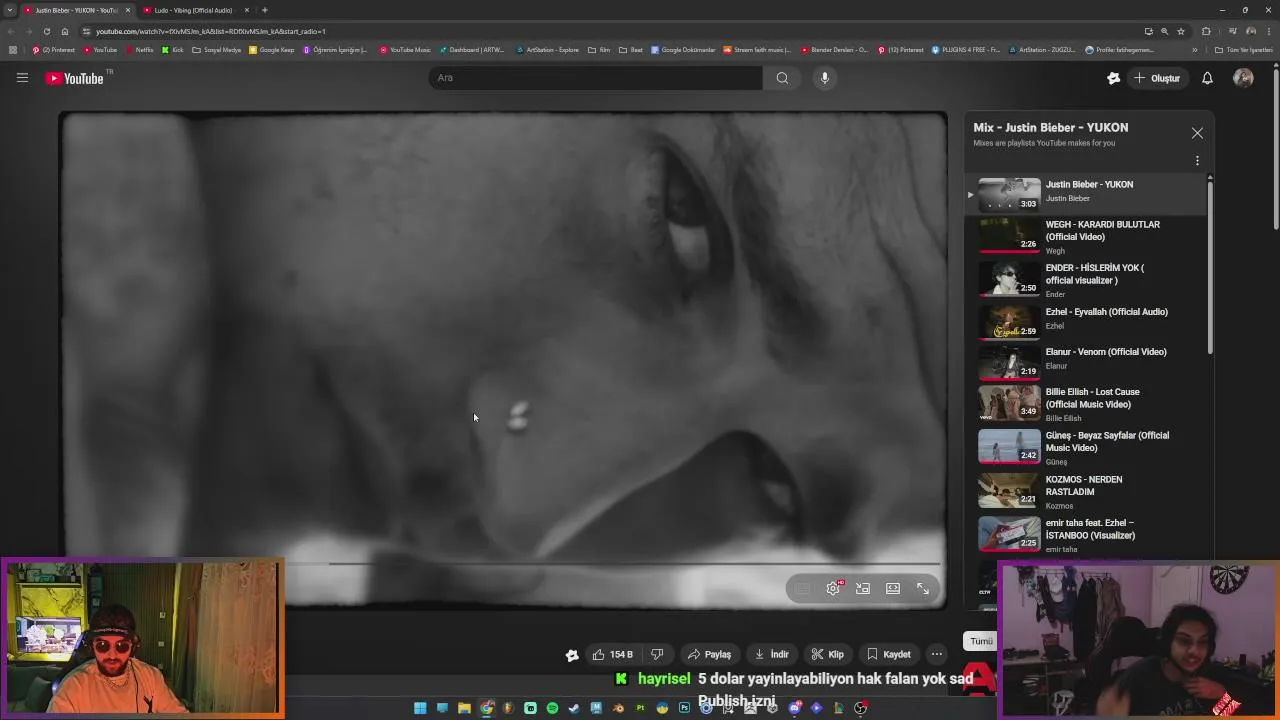Image resolution: width=1280 pixels, height=720 pixels.
Task: Play KOZMOS - NERDEN RASTLADIM
Action: click(1088, 491)
